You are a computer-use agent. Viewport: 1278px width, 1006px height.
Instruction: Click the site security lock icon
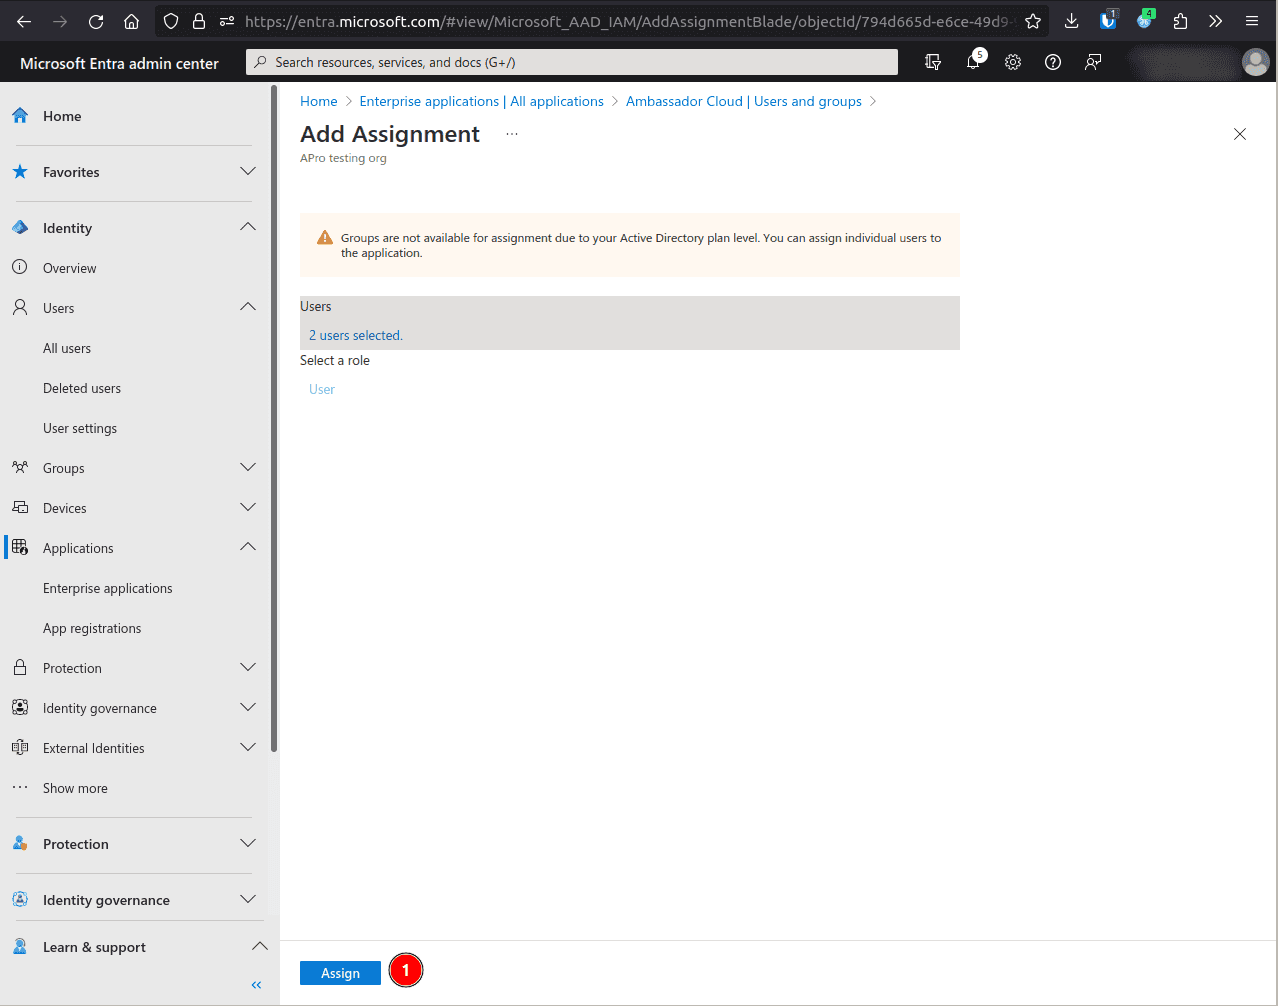point(199,21)
